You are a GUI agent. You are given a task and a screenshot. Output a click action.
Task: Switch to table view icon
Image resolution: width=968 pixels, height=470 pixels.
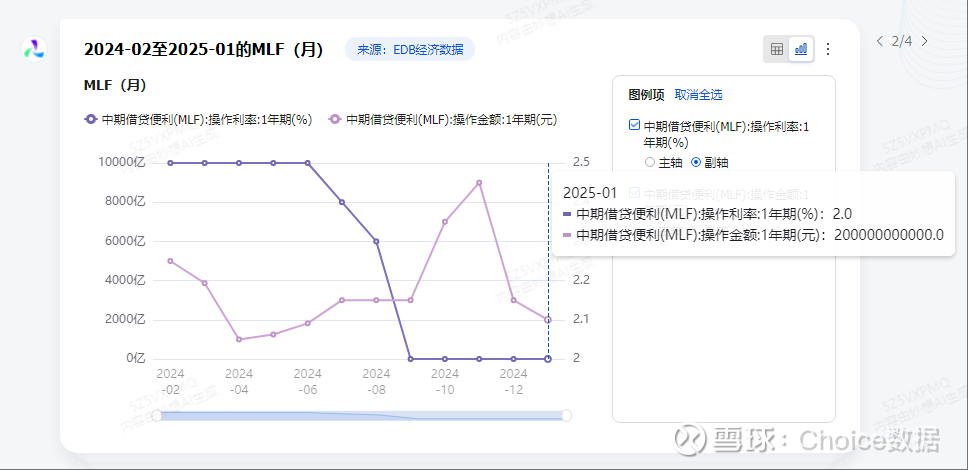(x=777, y=49)
